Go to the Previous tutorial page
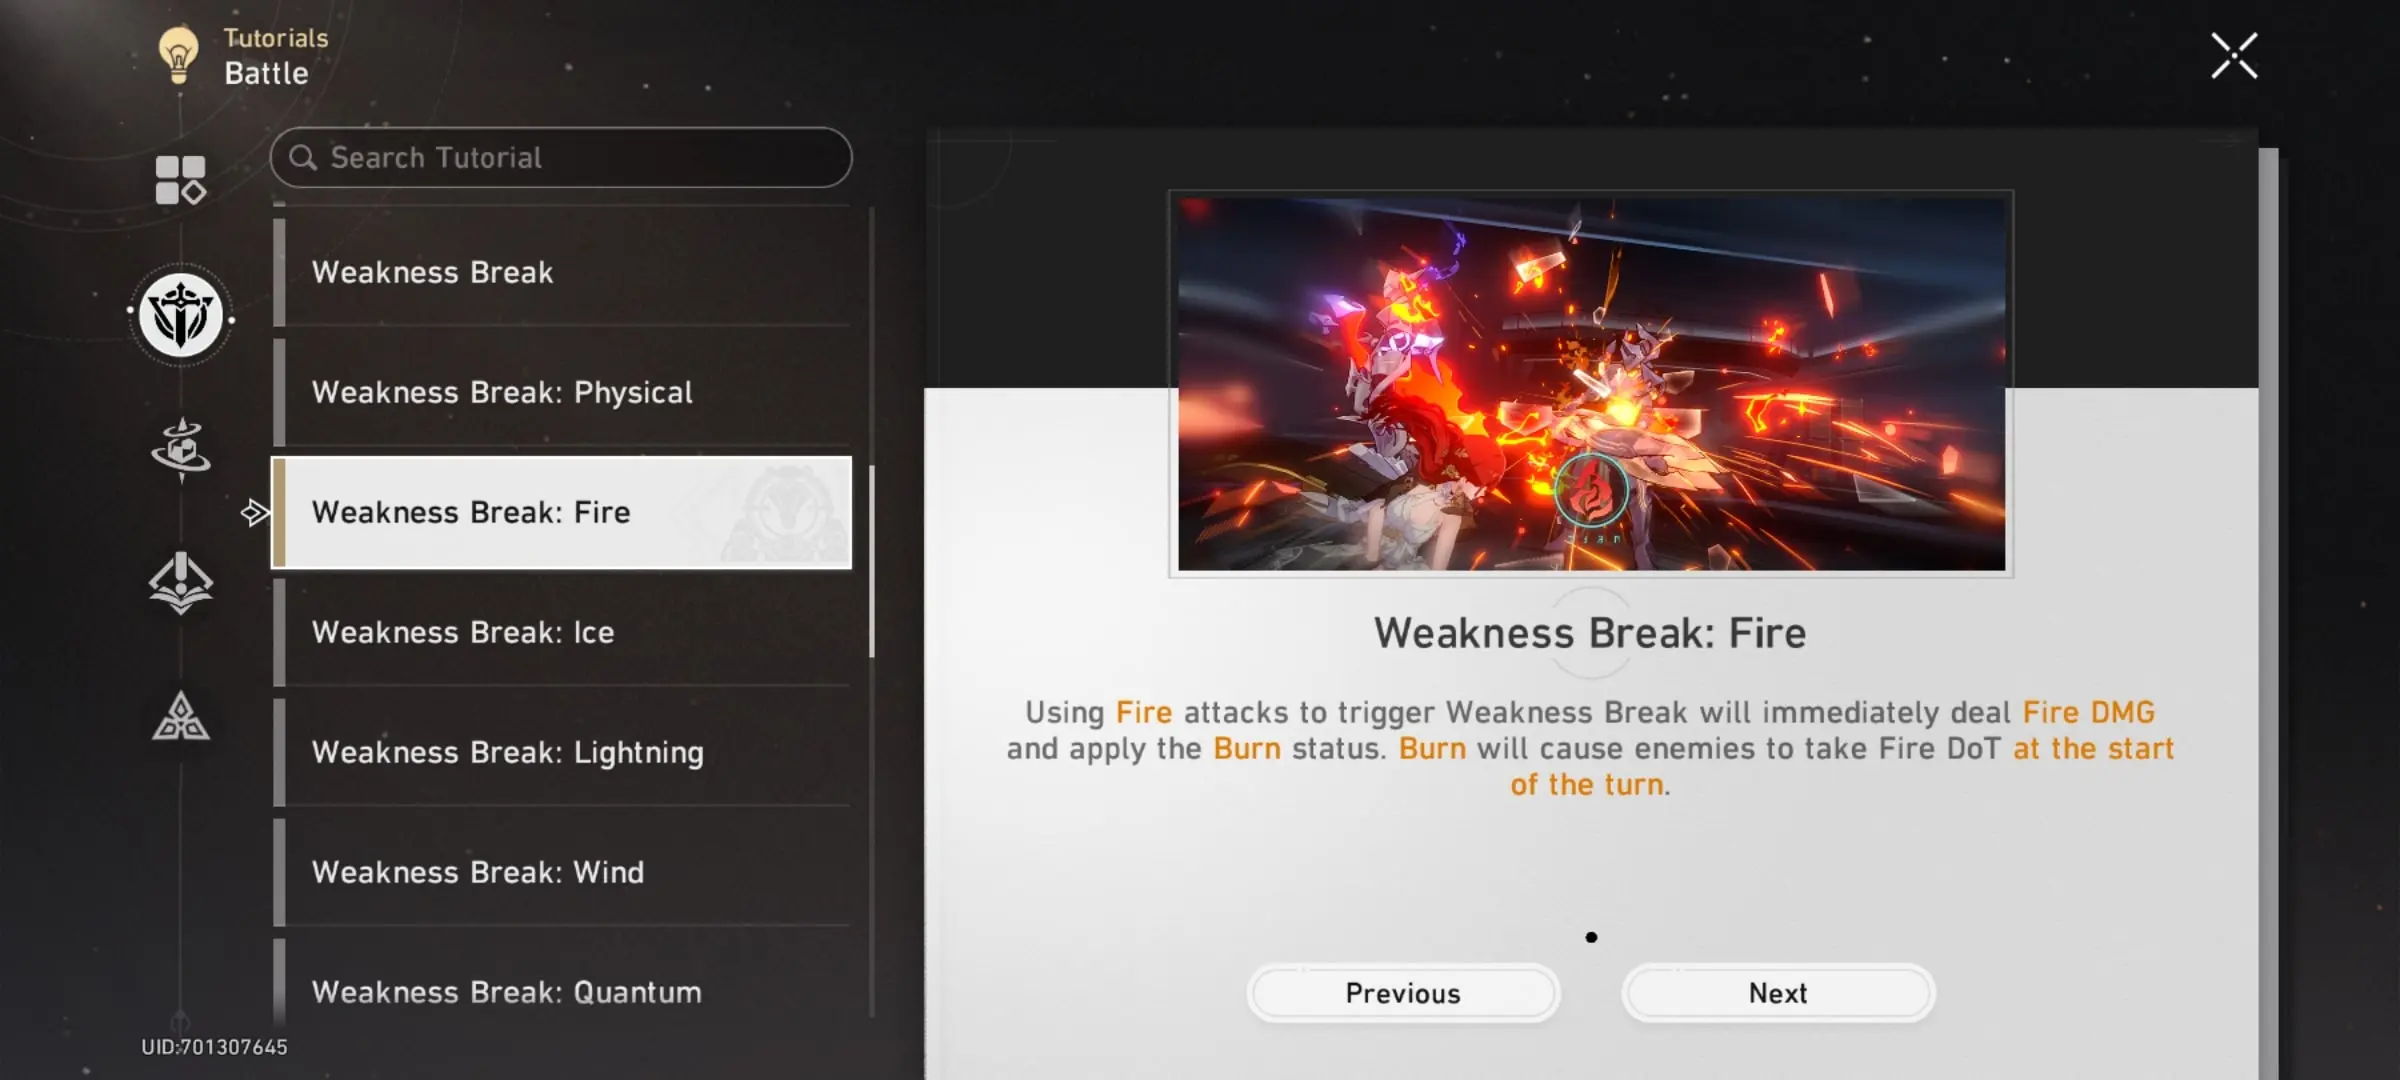This screenshot has width=2400, height=1080. point(1403,993)
